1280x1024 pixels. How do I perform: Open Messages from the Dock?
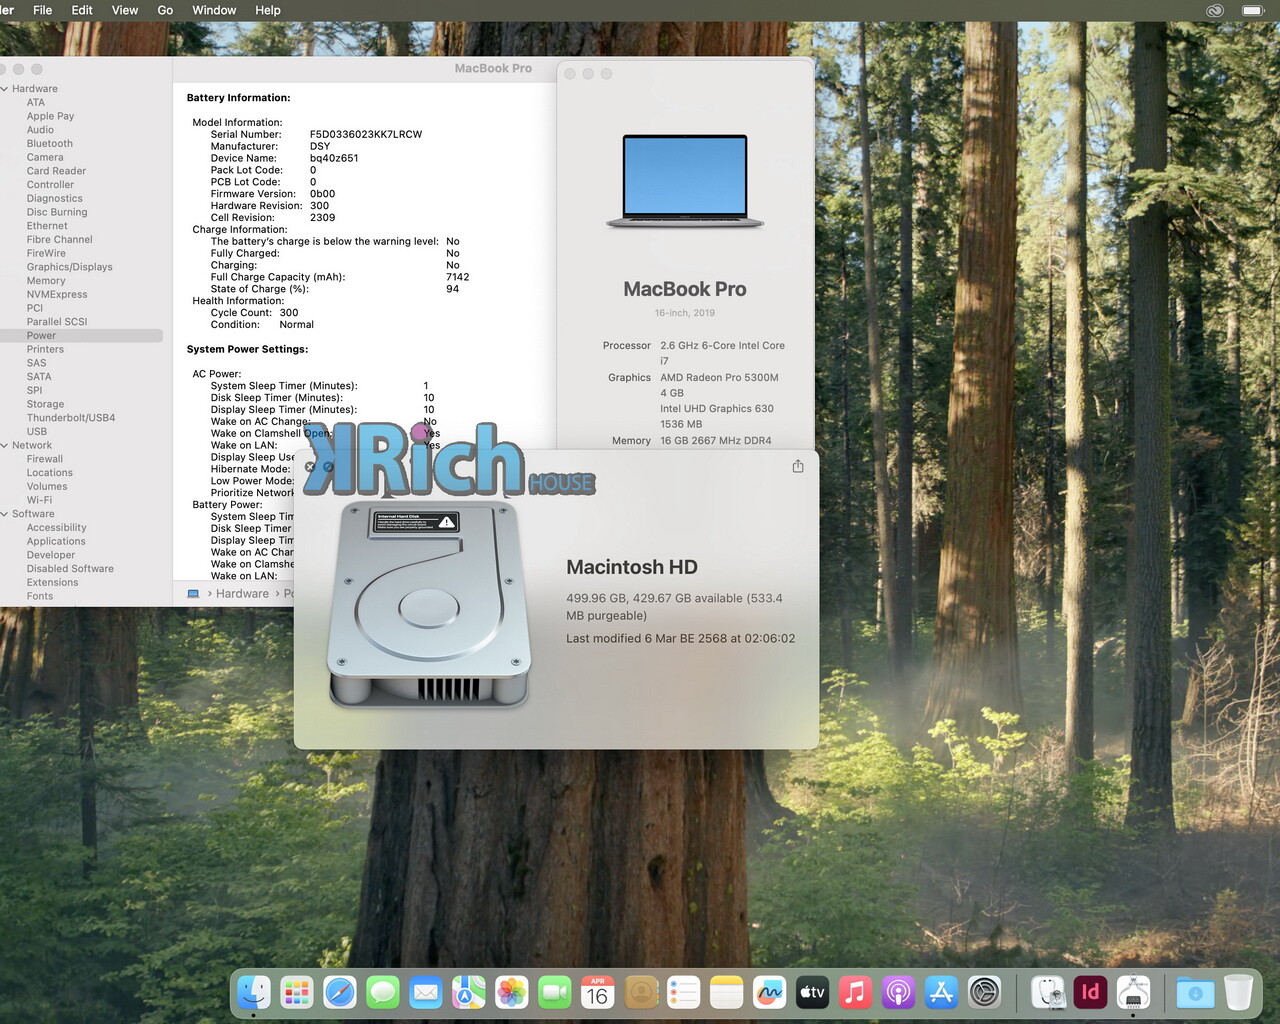[x=383, y=992]
